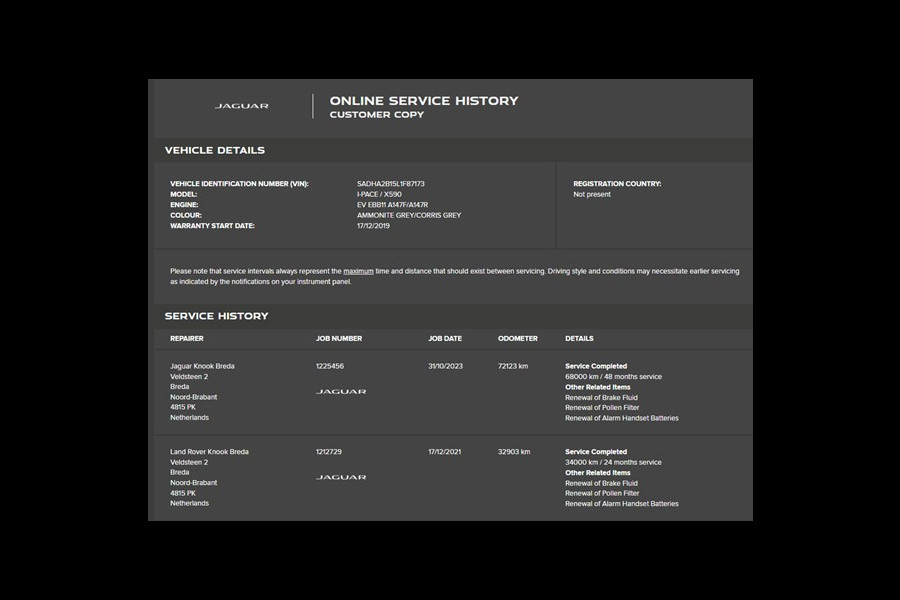Click the Details column header

pos(579,339)
